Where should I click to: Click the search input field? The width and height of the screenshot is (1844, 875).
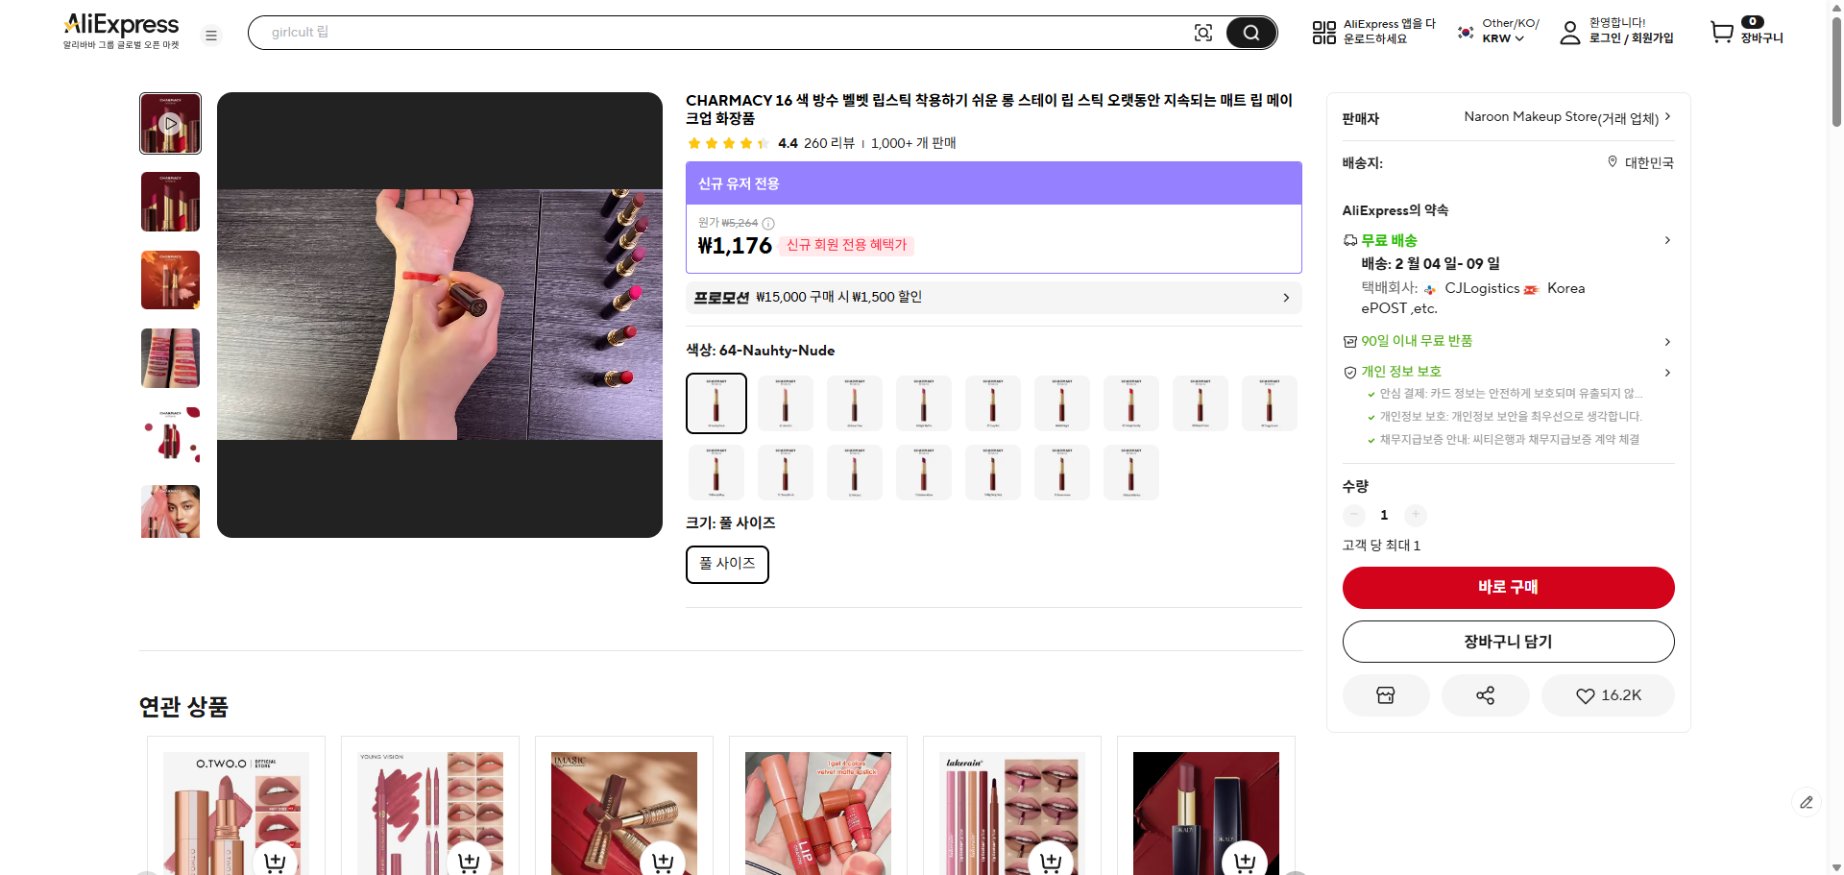click(x=720, y=33)
